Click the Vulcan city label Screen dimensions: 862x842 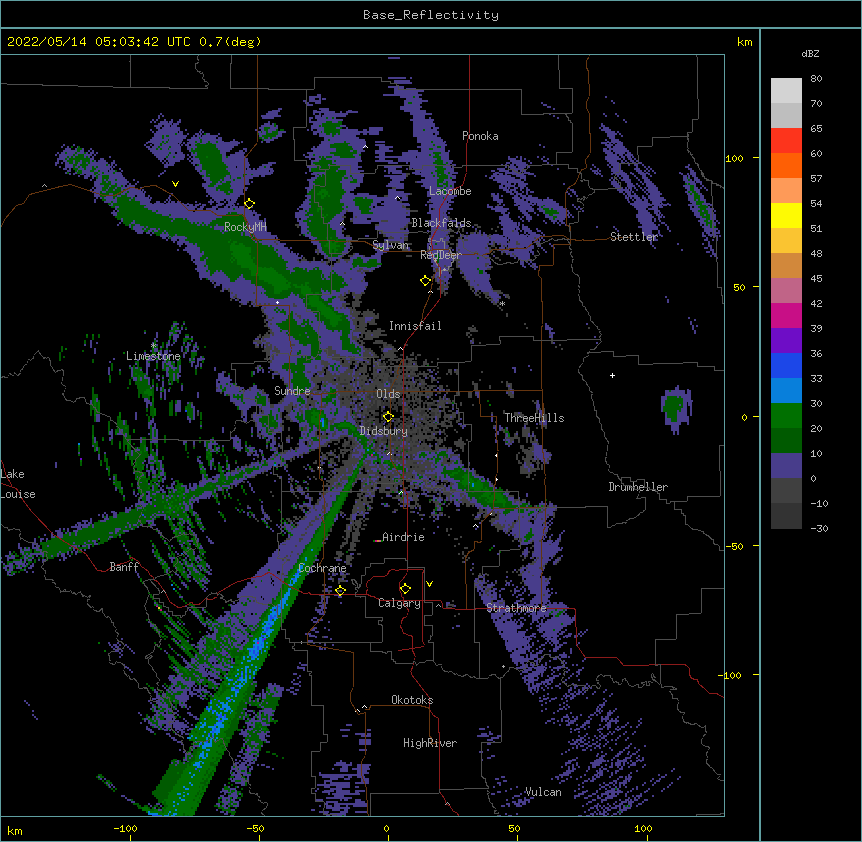tap(543, 792)
